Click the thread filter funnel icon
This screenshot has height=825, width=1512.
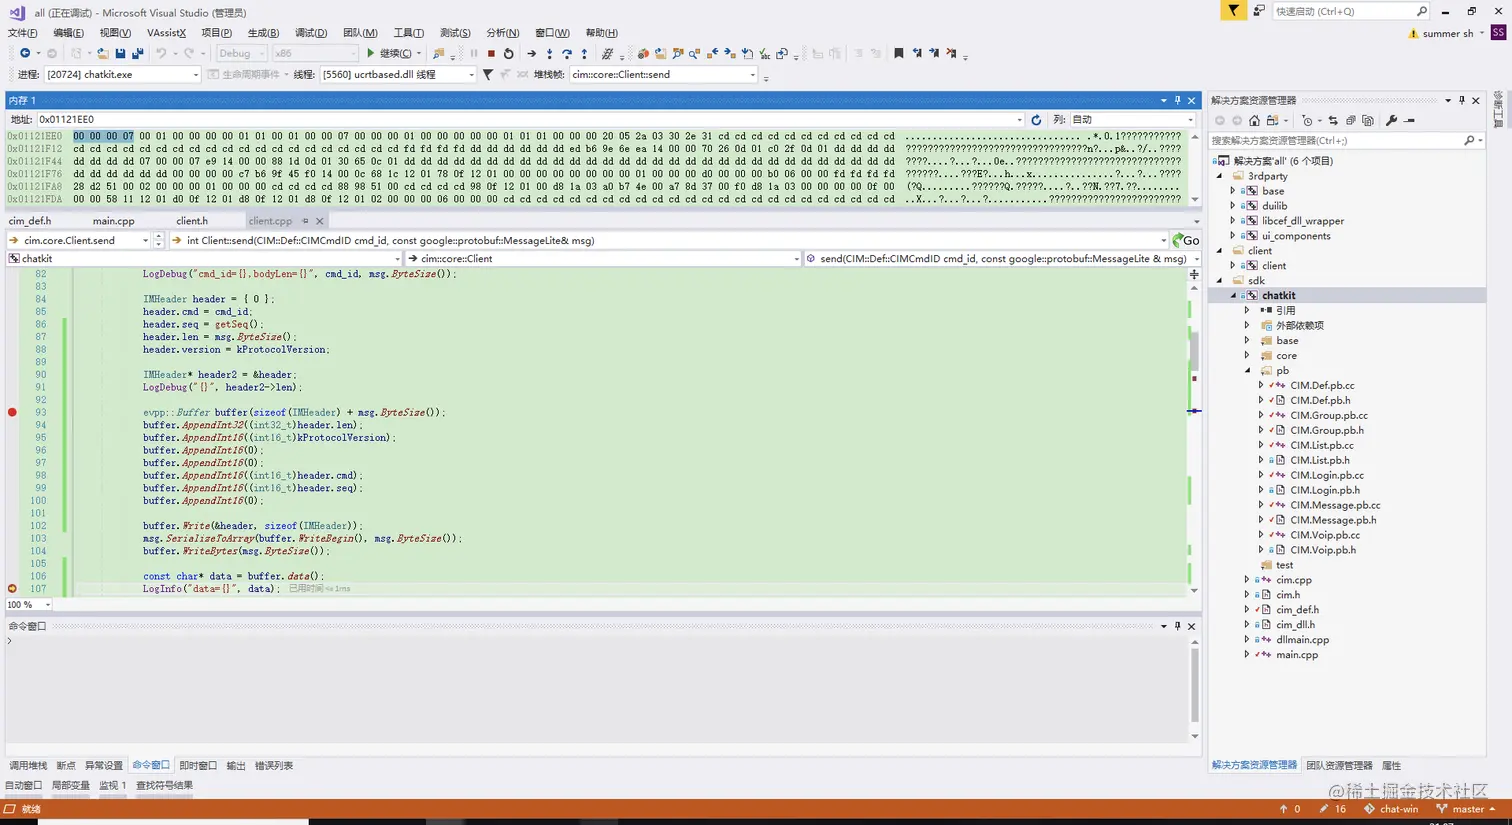pyautogui.click(x=488, y=75)
